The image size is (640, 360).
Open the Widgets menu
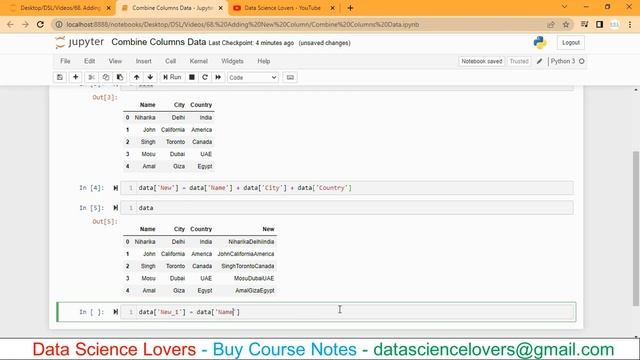point(232,61)
